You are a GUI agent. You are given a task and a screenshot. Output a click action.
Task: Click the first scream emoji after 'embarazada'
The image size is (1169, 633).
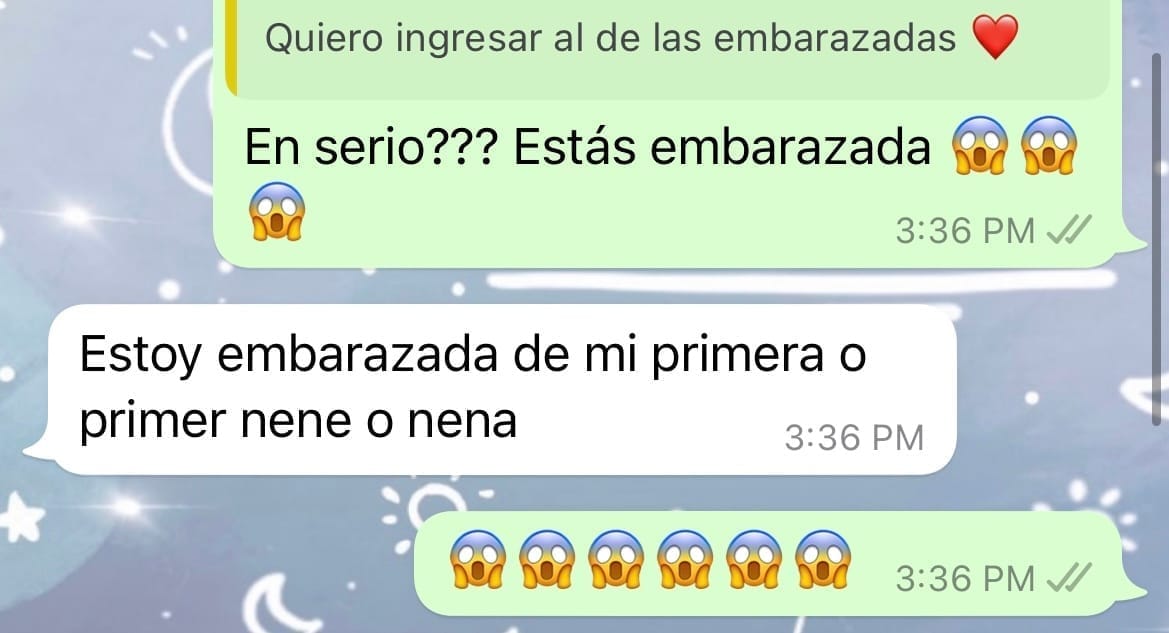980,145
